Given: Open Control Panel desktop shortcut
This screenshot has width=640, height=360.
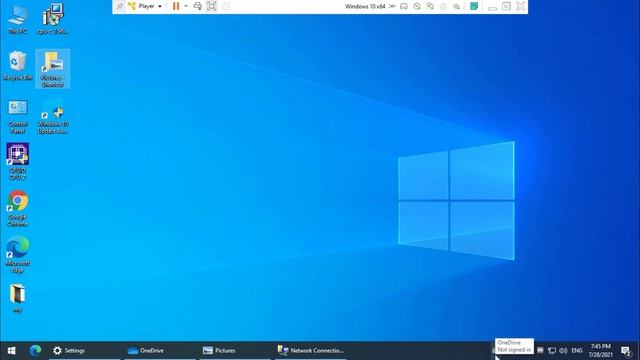Looking at the screenshot, I should [18, 116].
